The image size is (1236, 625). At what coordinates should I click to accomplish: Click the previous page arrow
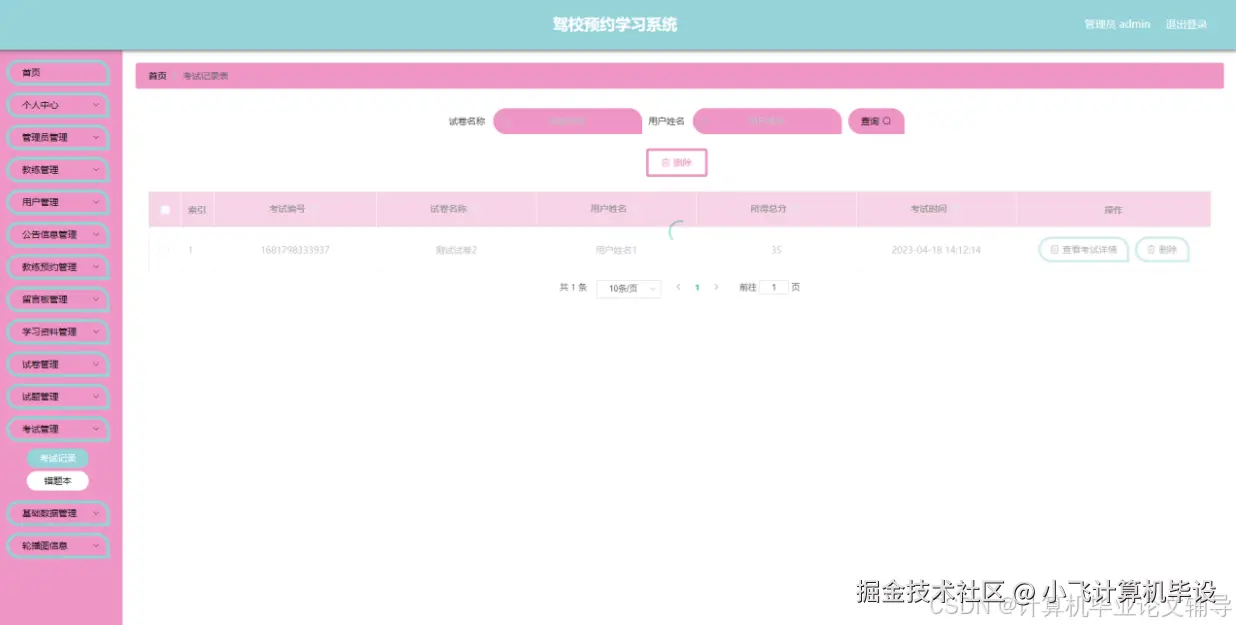click(678, 287)
